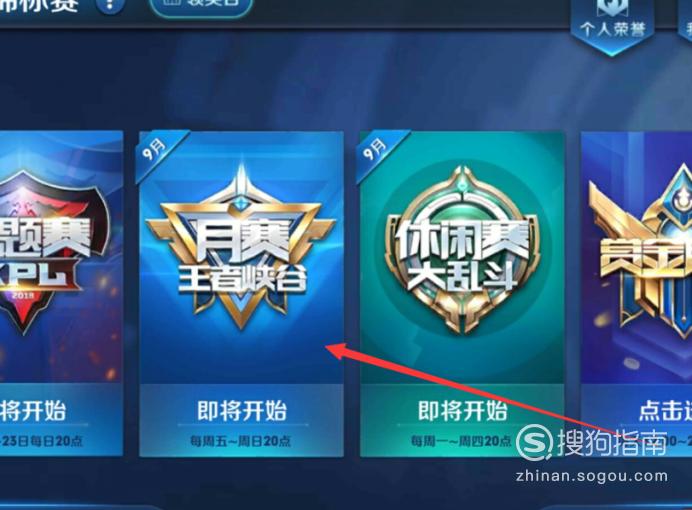Open the zhinan.sogou.com link
692x510 pixels.
[x=591, y=476]
